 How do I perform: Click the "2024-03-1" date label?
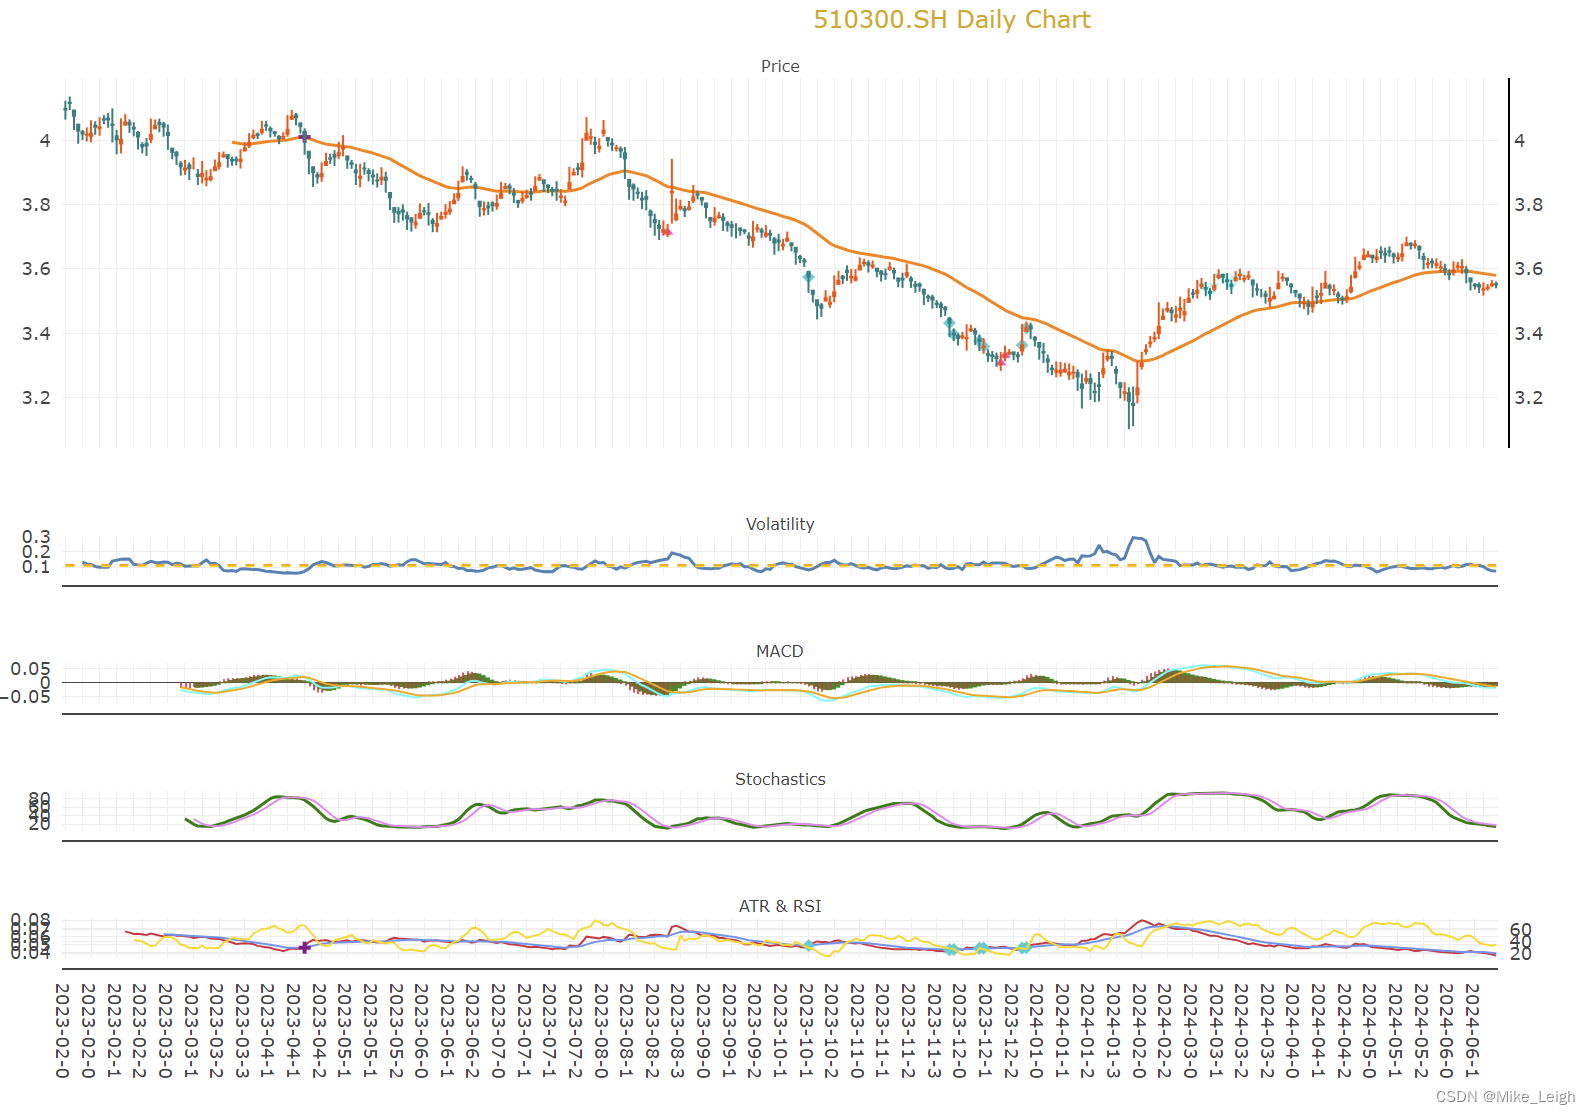pyautogui.click(x=1215, y=1031)
